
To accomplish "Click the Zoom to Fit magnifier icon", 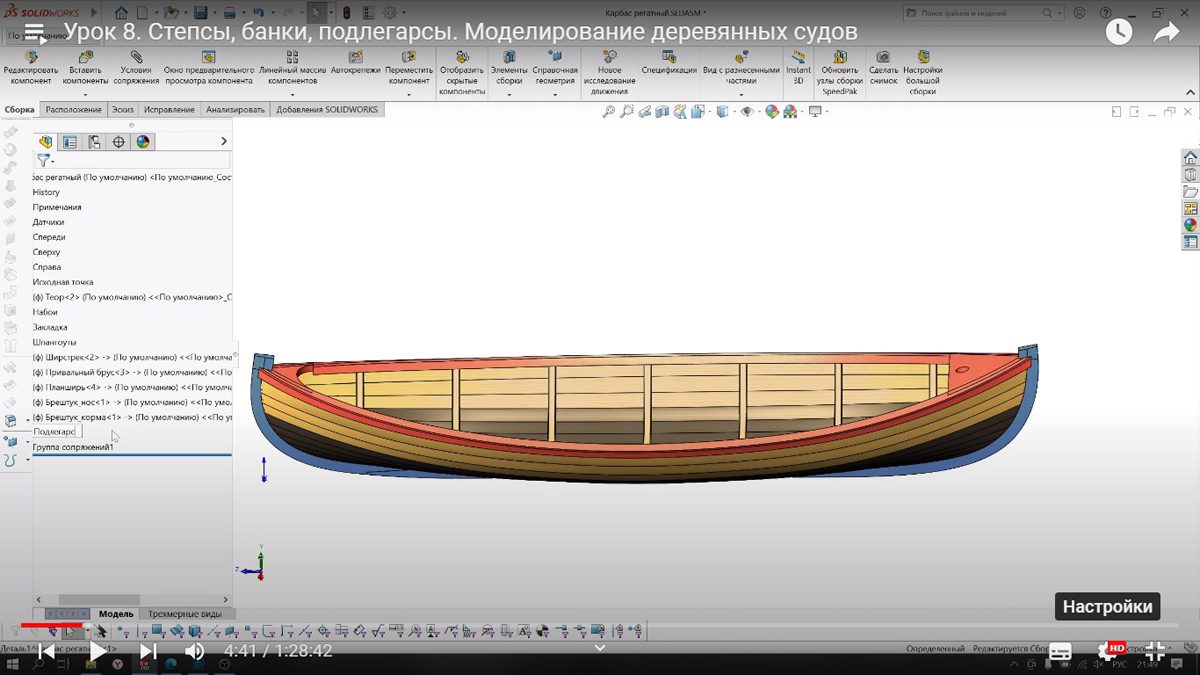I will click(x=608, y=112).
